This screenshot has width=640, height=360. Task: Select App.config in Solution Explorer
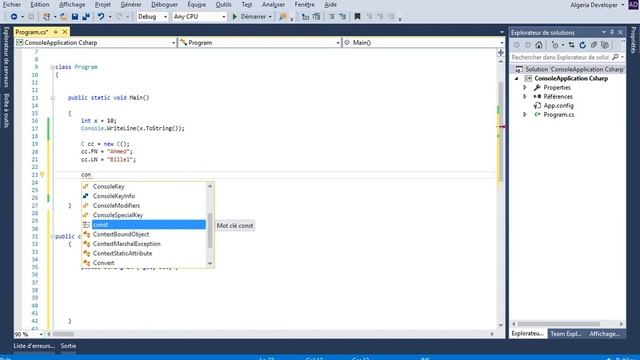pyautogui.click(x=558, y=106)
